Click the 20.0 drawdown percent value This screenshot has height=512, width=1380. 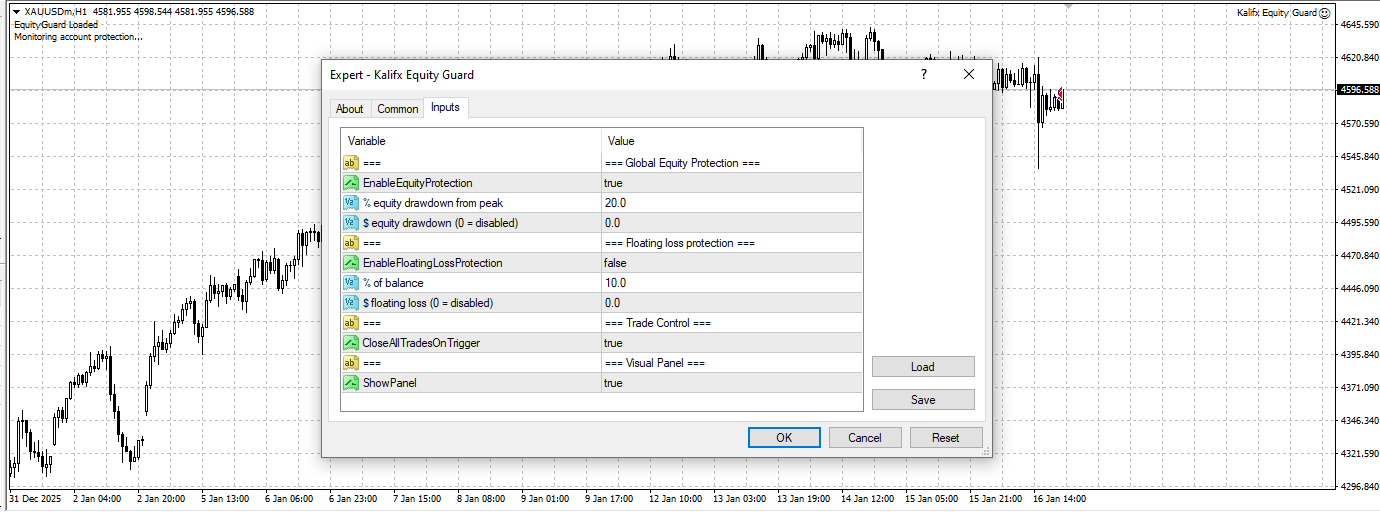(615, 203)
